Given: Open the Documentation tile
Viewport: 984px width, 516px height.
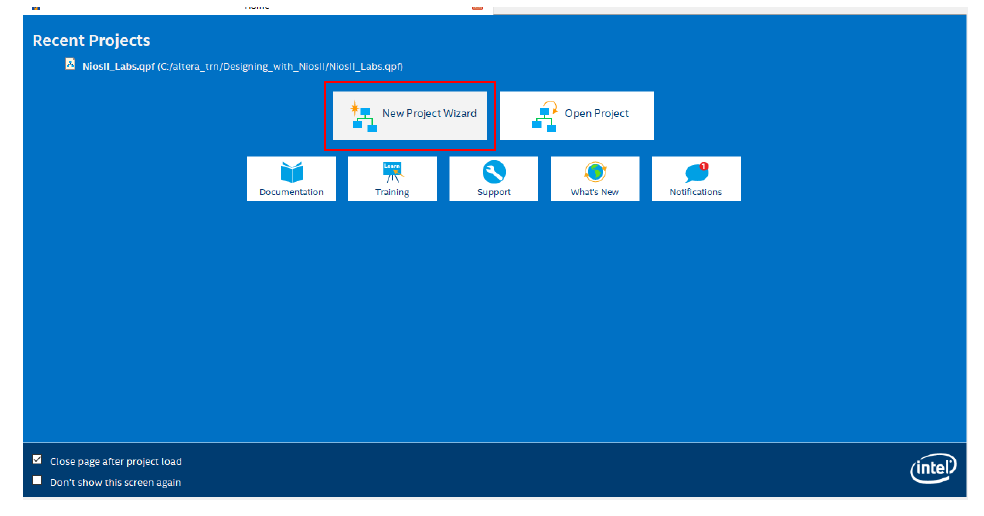Looking at the screenshot, I should coord(291,179).
